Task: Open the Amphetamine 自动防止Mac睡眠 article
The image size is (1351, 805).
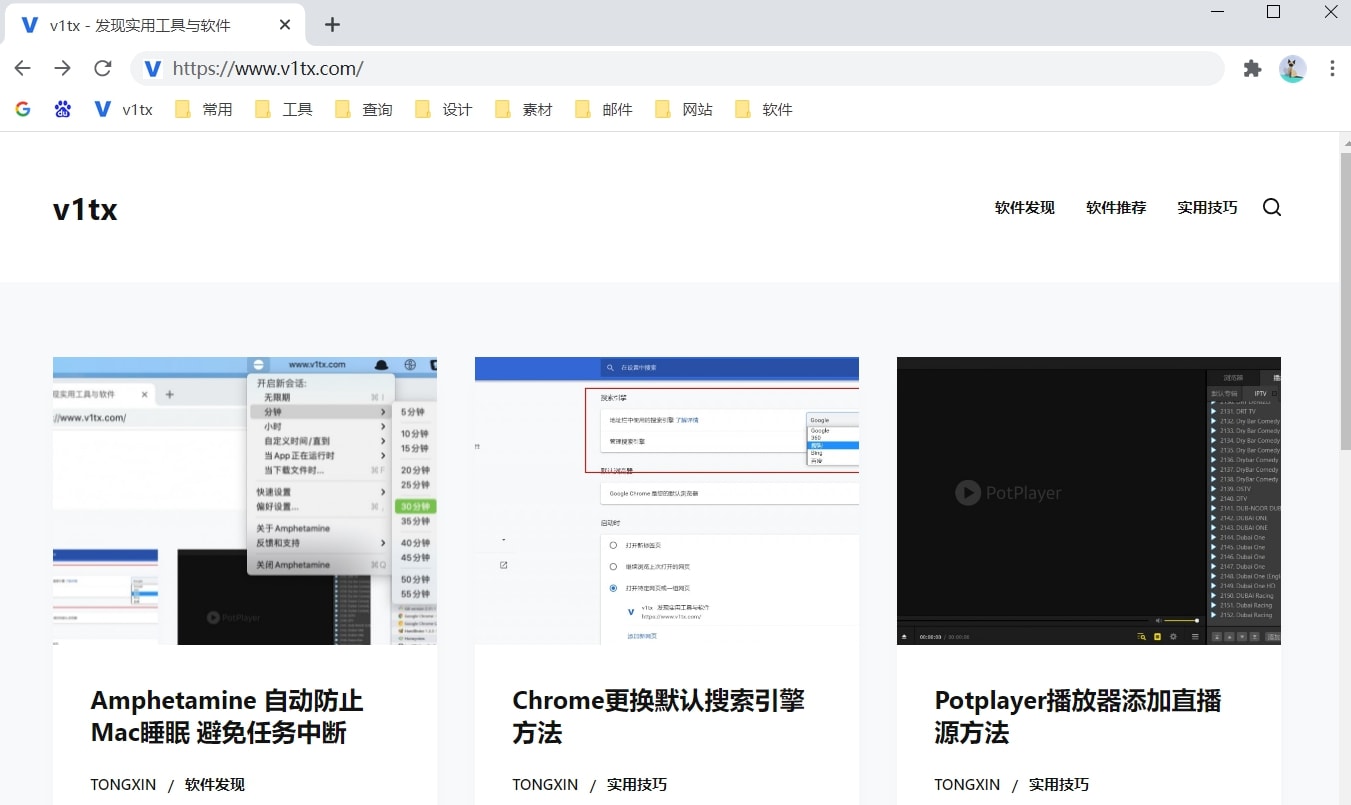Action: [x=226, y=716]
